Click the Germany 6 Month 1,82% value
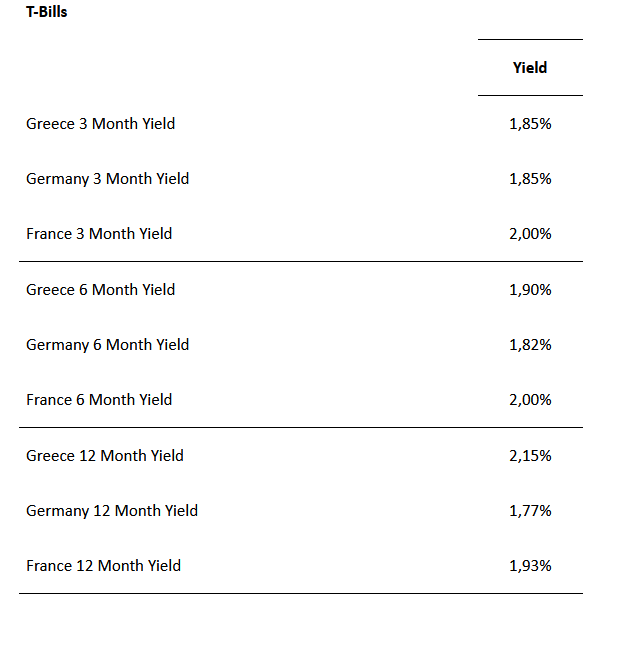The image size is (624, 647). coord(530,345)
